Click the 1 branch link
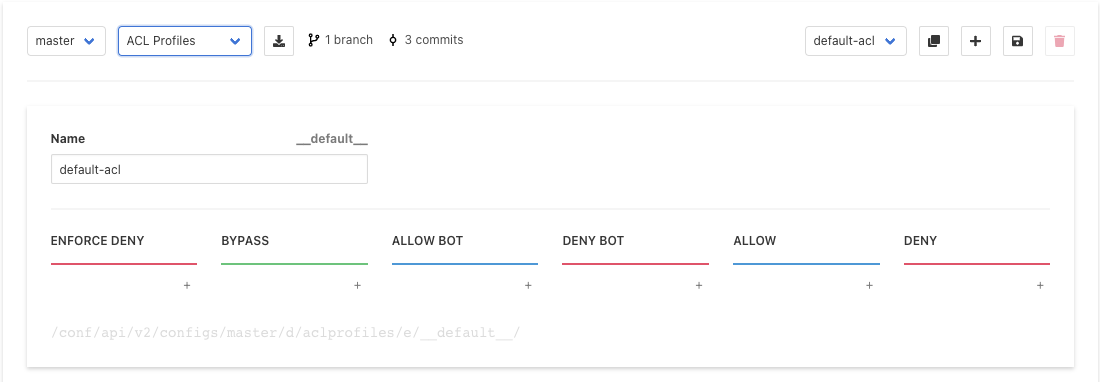The height and width of the screenshot is (382, 1100). pyautogui.click(x=340, y=40)
